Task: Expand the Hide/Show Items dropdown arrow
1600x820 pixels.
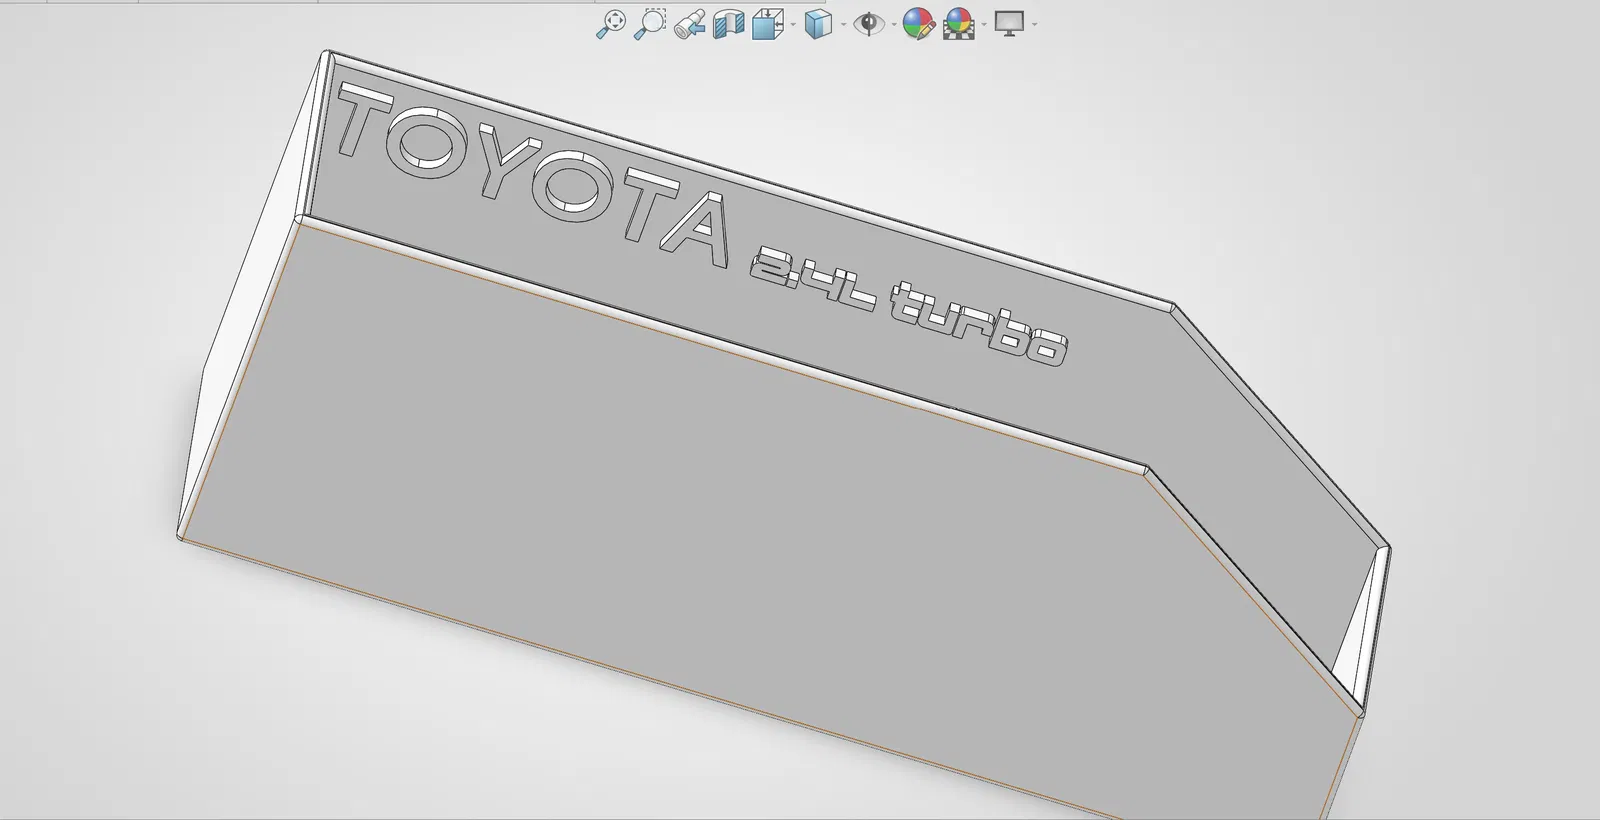Action: pos(893,25)
